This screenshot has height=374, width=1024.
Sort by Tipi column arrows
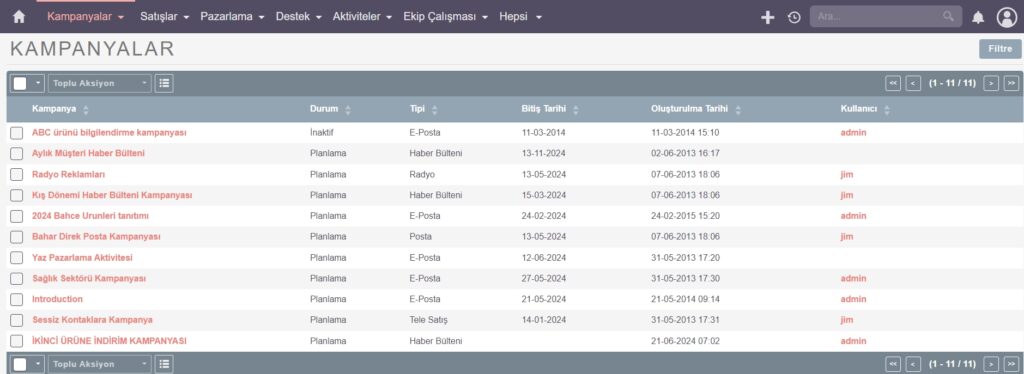pos(434,110)
